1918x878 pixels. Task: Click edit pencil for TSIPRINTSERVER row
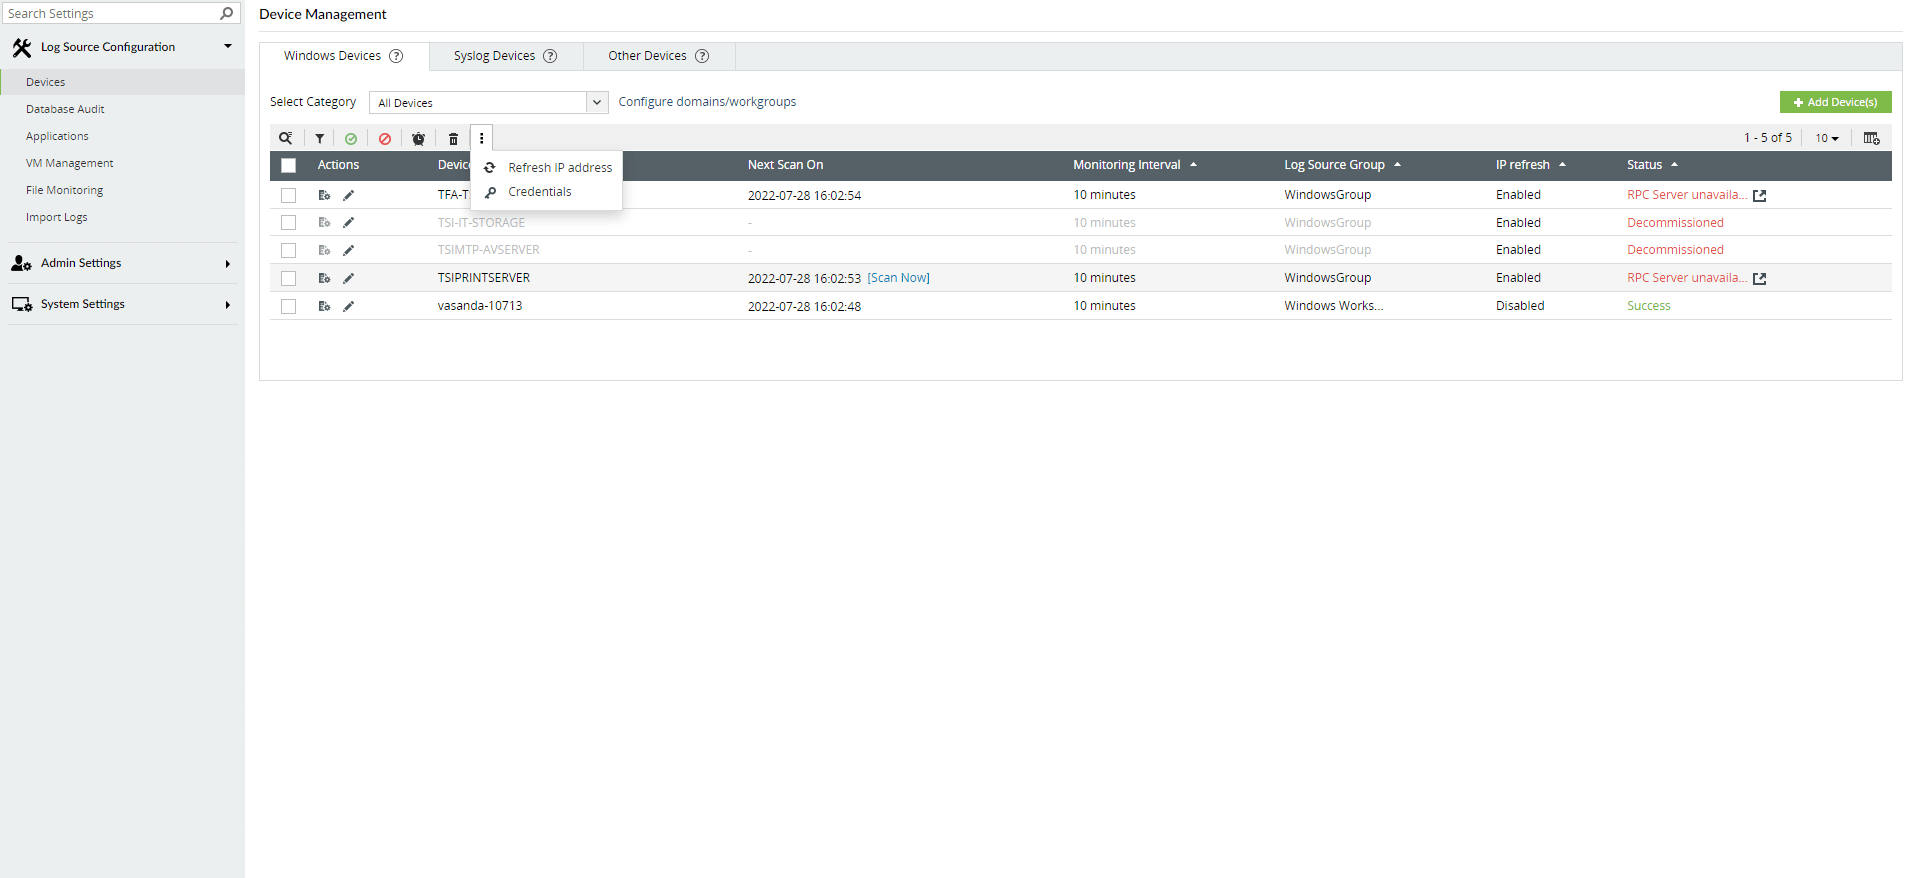click(349, 278)
